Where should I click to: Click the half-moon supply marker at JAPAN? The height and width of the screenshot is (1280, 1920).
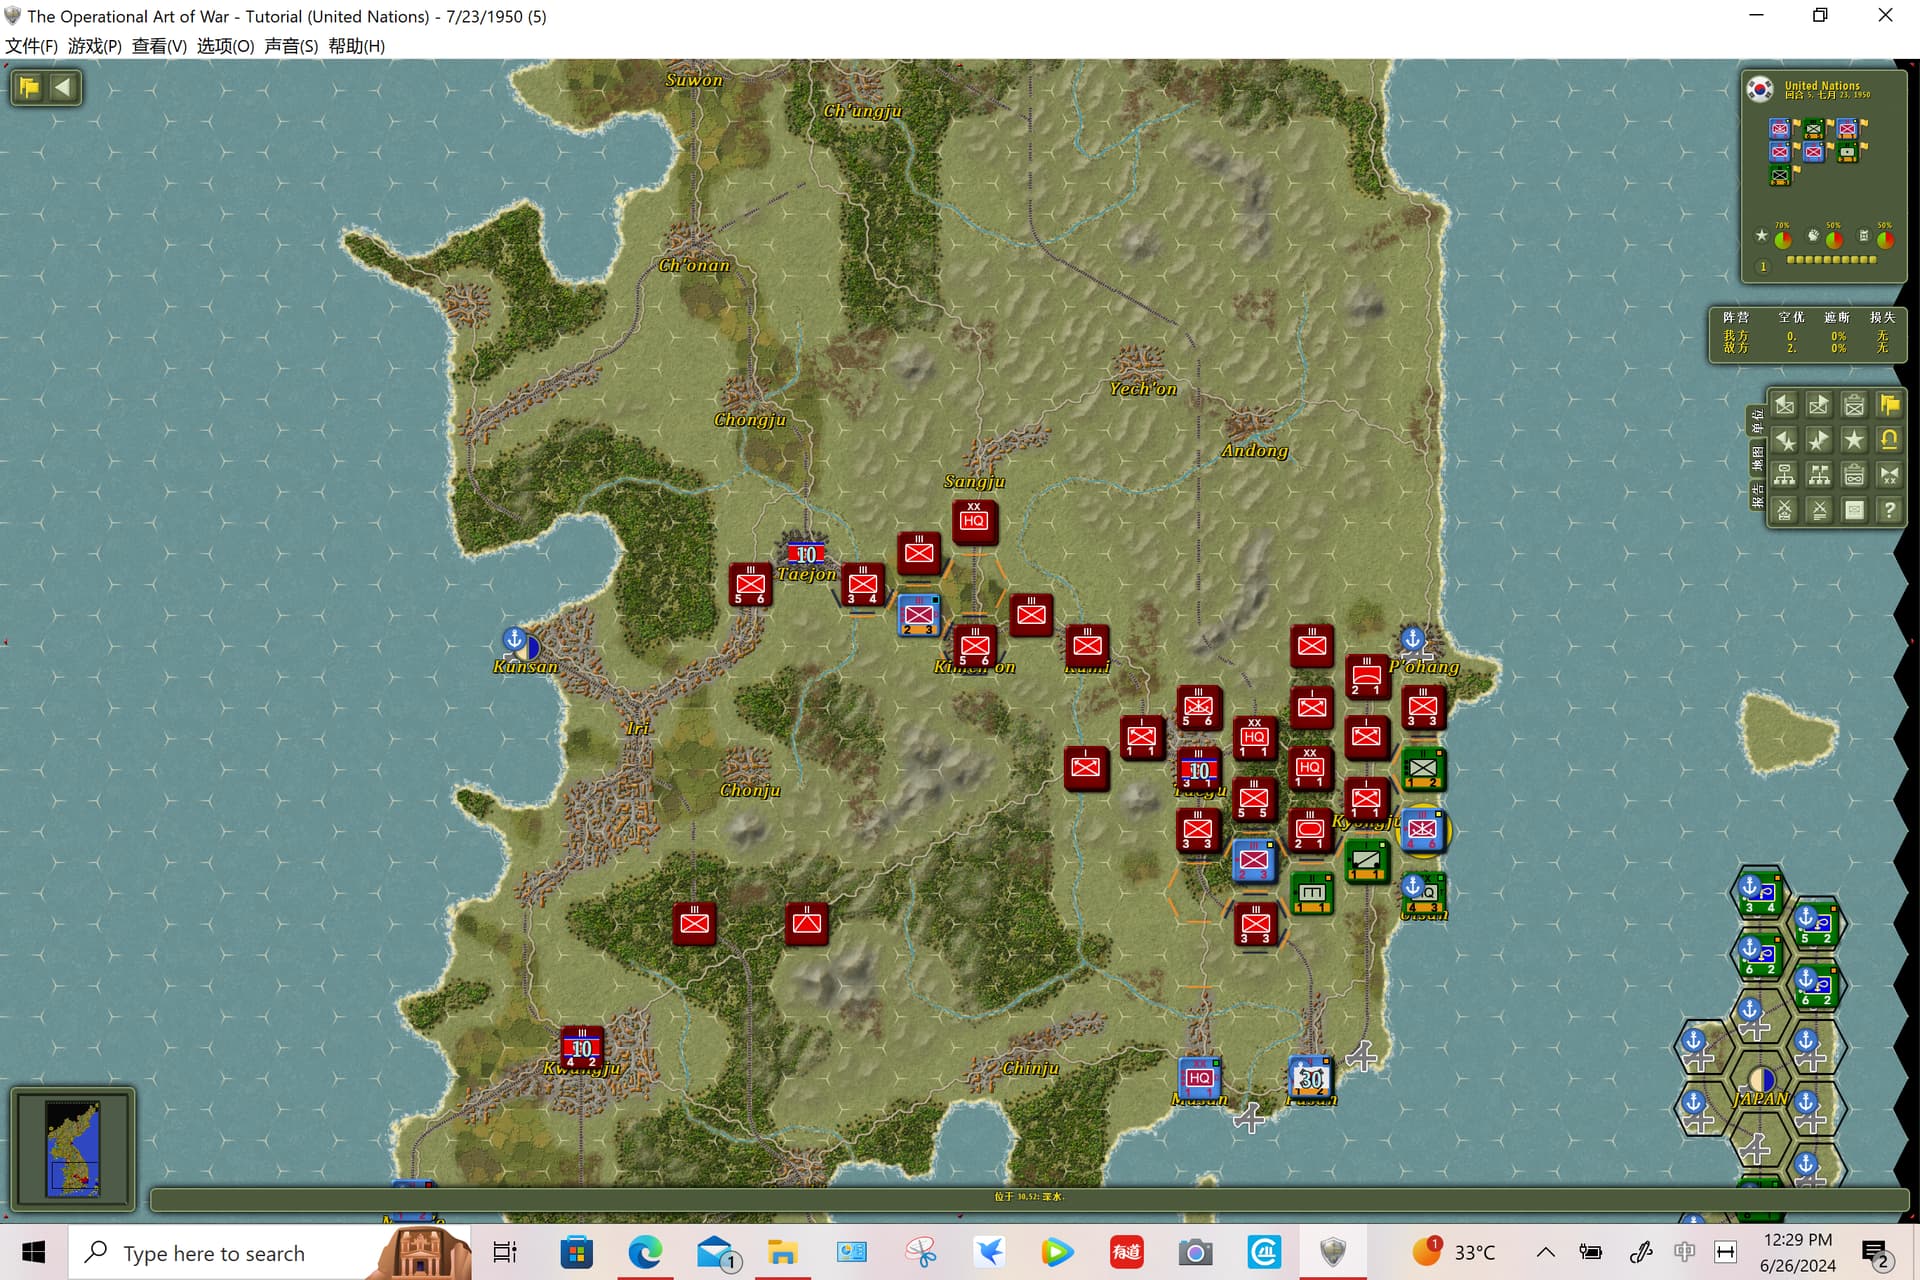1761,1080
